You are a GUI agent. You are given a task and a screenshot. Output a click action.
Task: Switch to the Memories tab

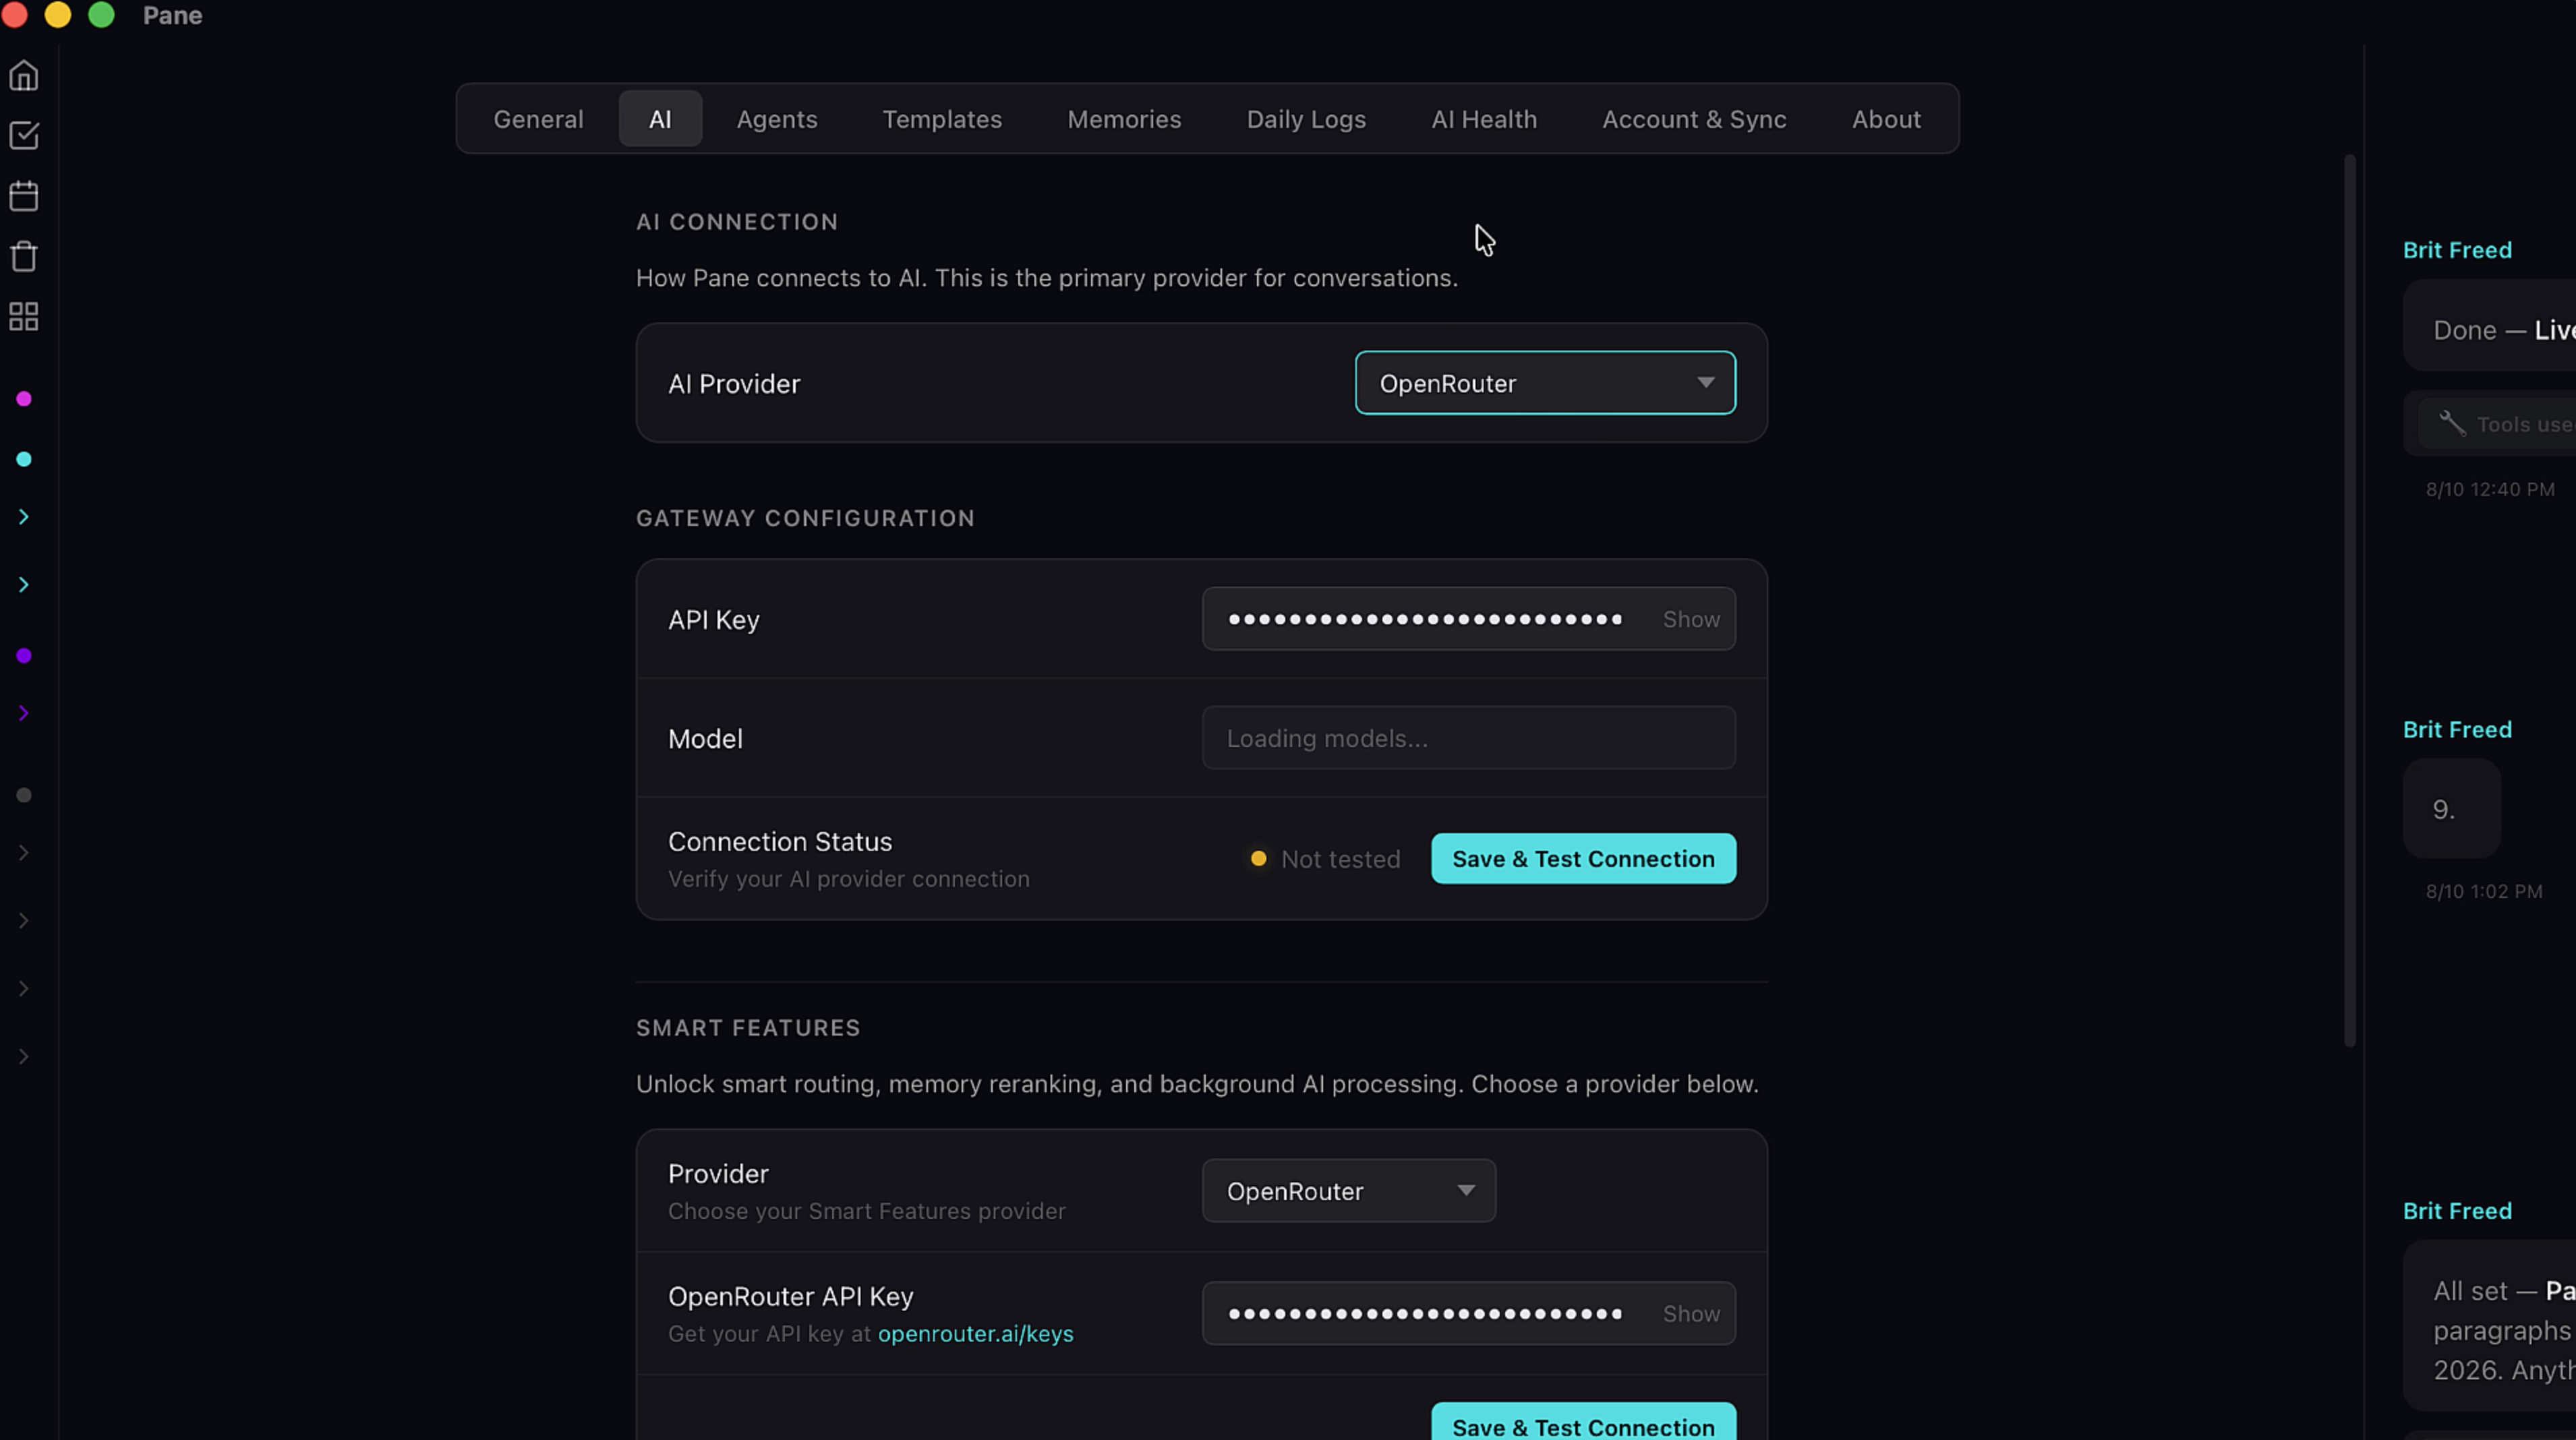coord(1124,119)
